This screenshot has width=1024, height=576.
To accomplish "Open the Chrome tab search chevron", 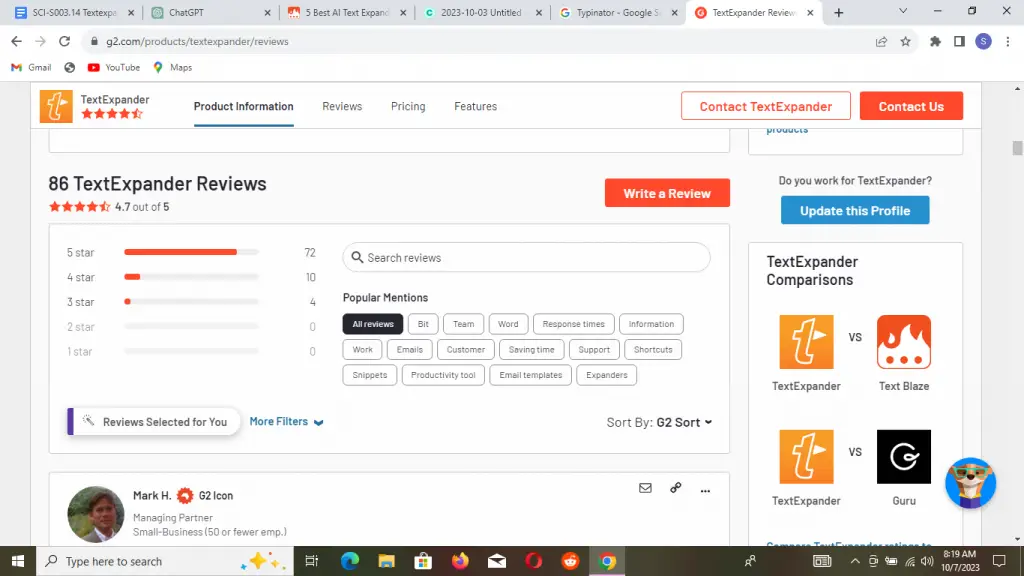I will [903, 11].
